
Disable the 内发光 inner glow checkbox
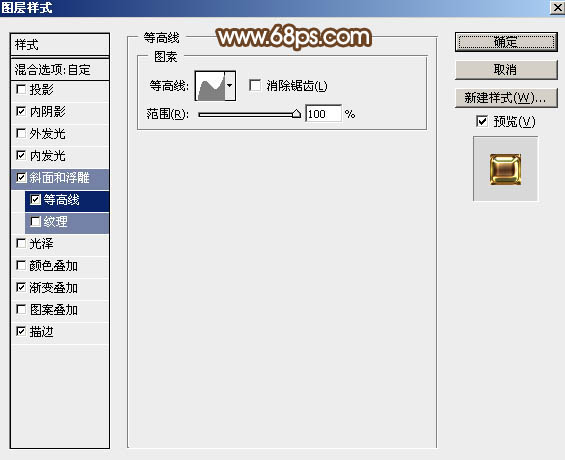click(21, 155)
